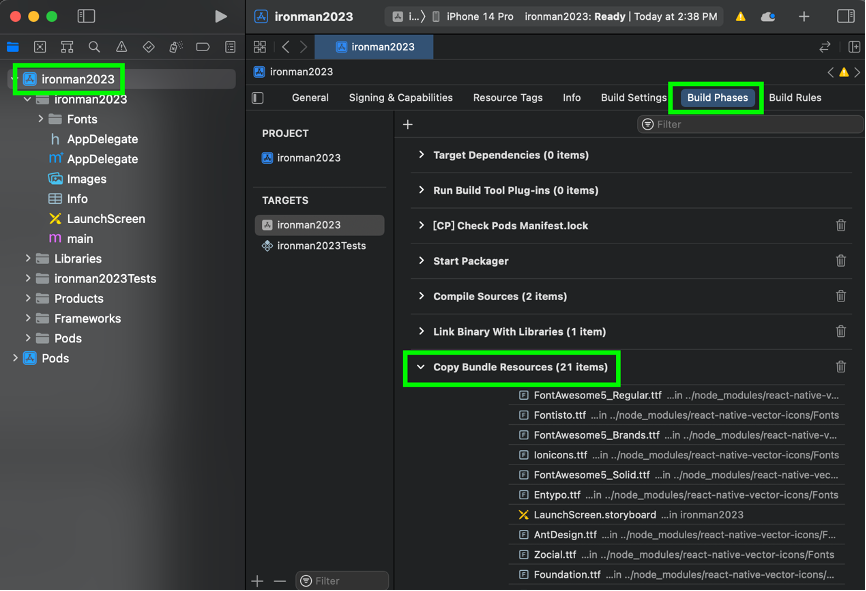
Task: Open the Build Rules tab
Action: pos(795,98)
